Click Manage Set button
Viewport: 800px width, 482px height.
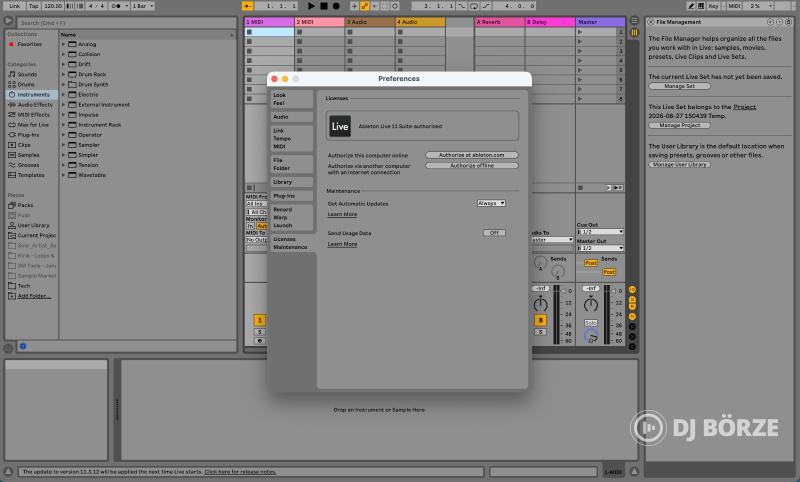pyautogui.click(x=679, y=86)
